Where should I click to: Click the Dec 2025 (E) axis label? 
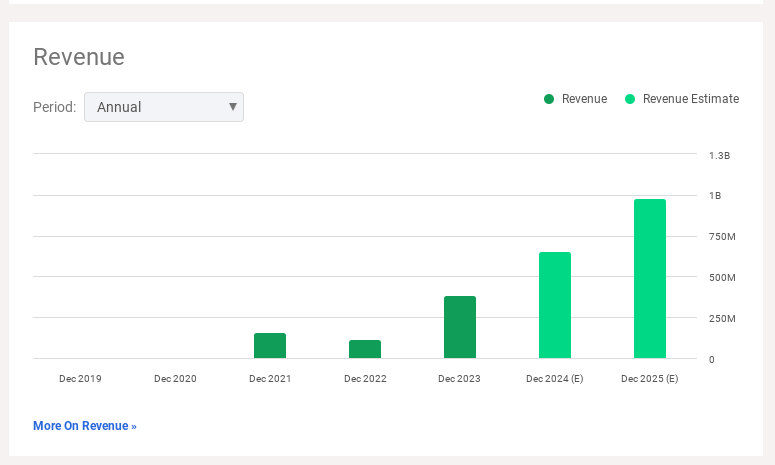click(650, 379)
